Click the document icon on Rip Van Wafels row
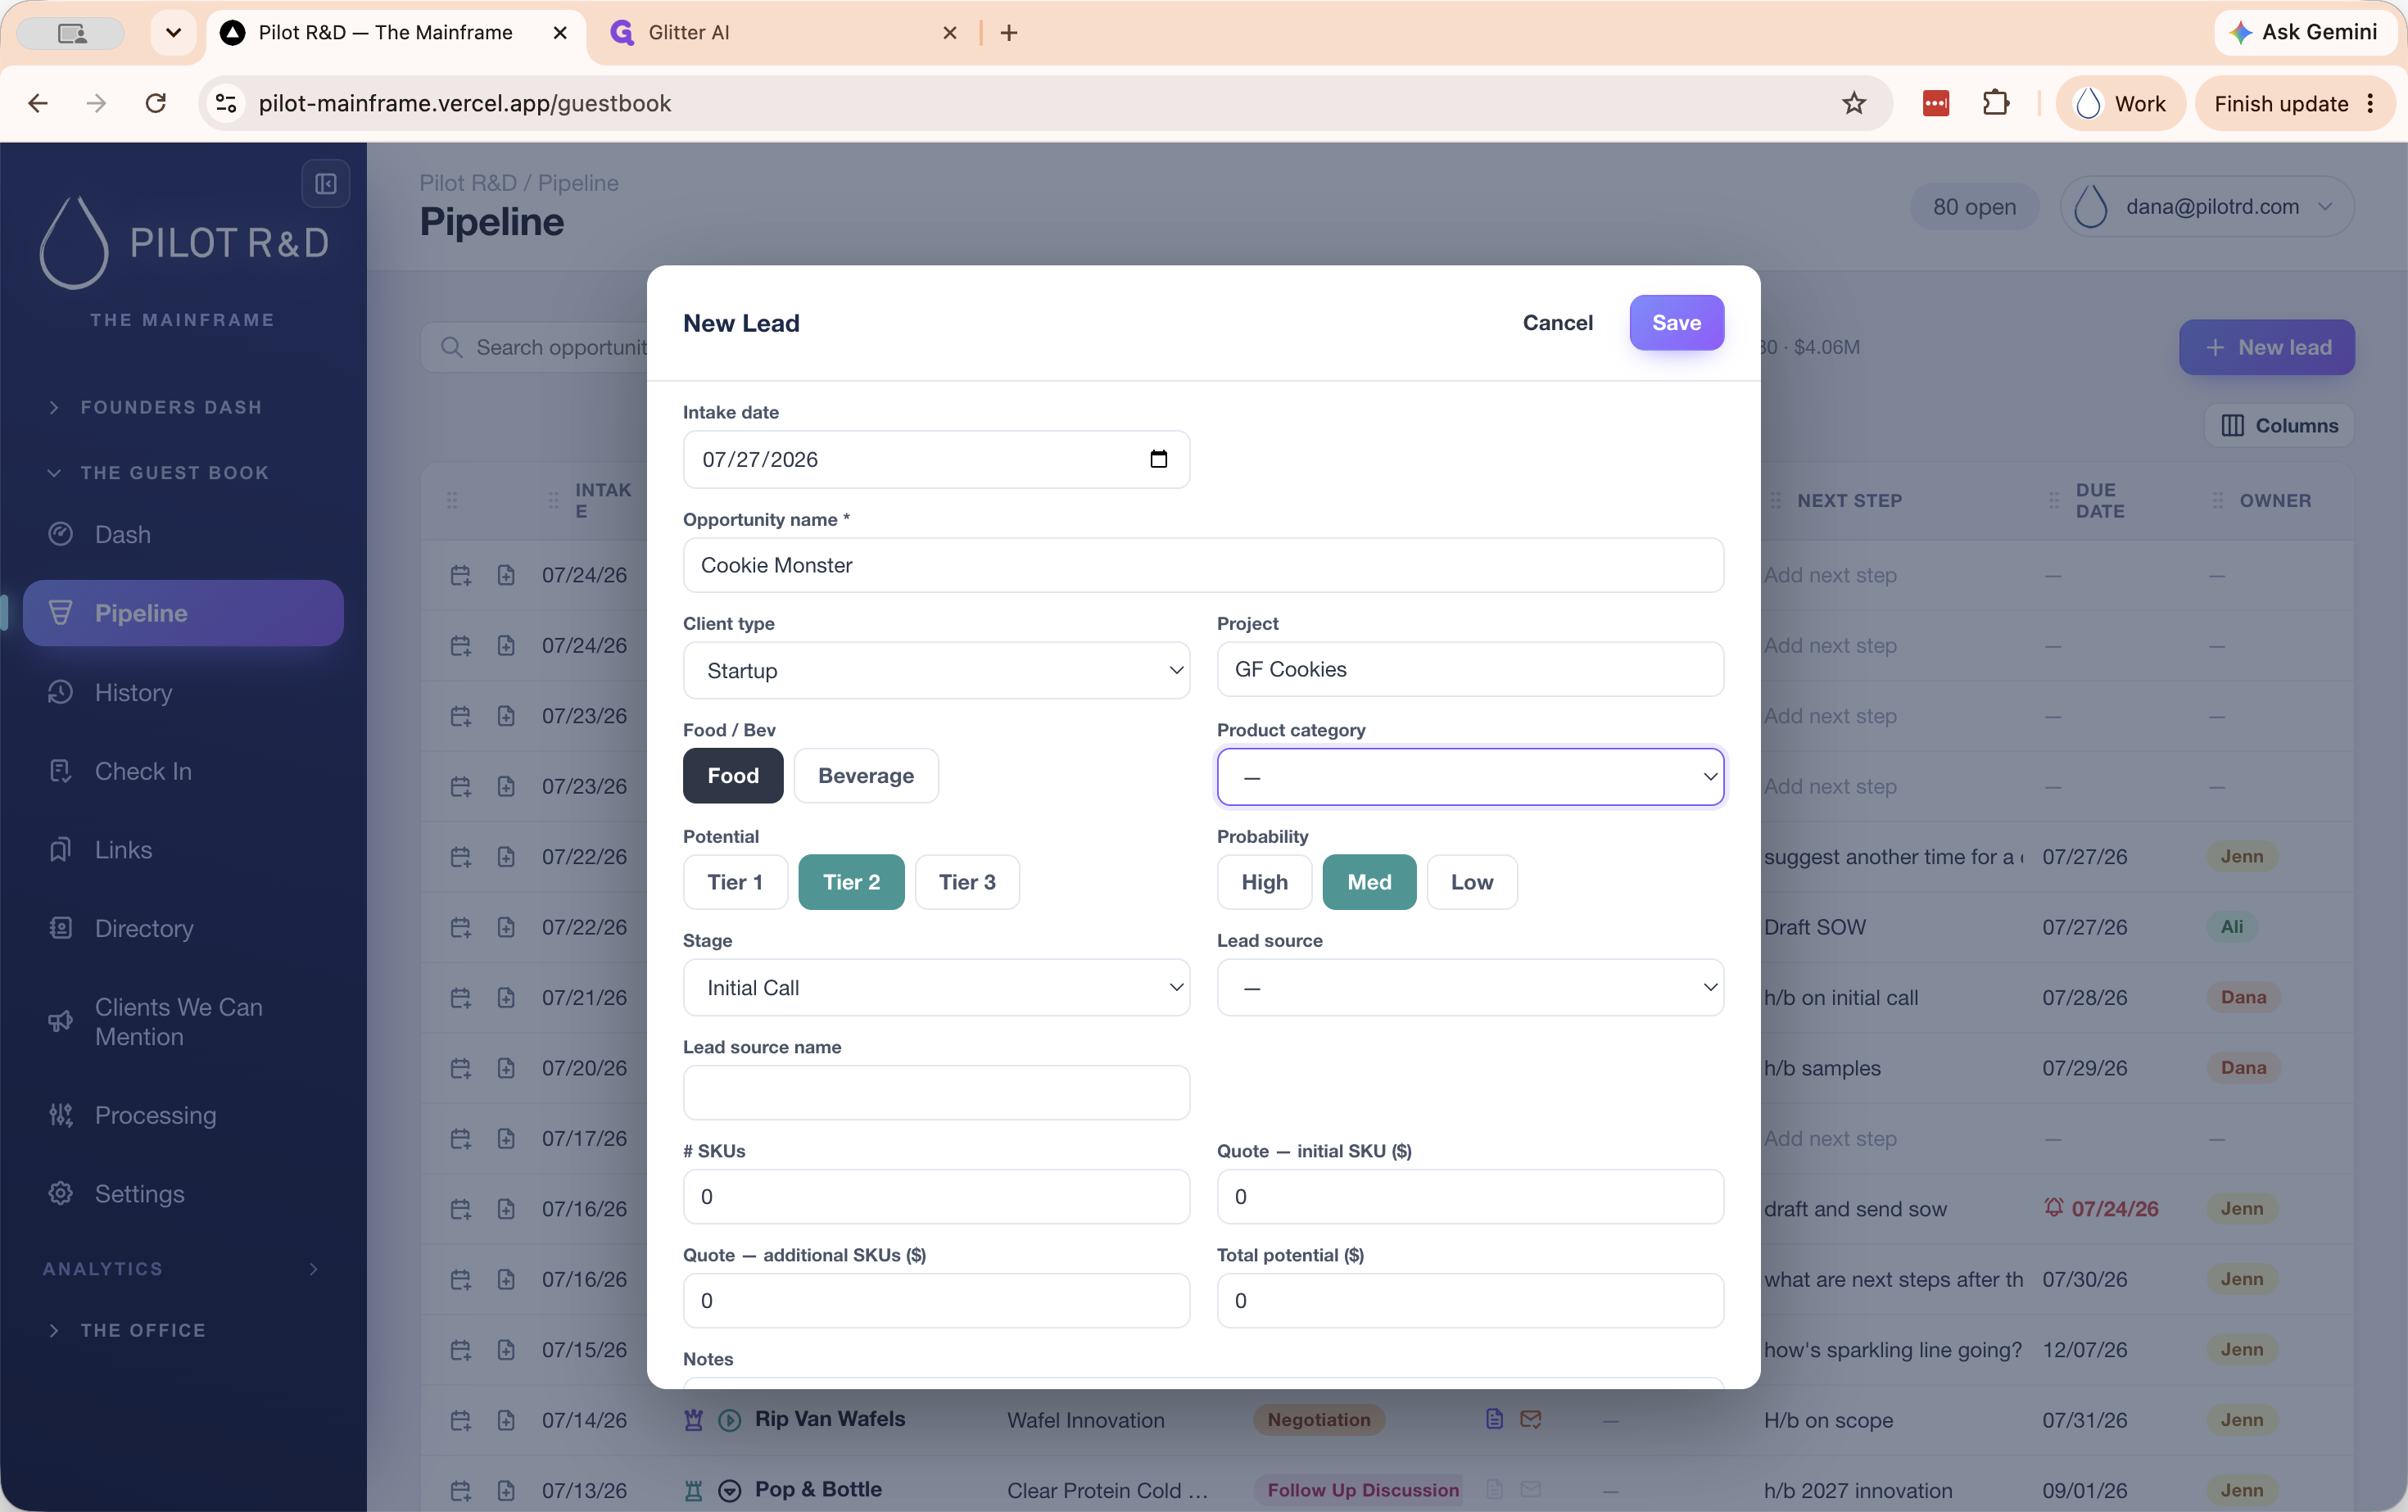The width and height of the screenshot is (2408, 1512). click(x=1494, y=1419)
